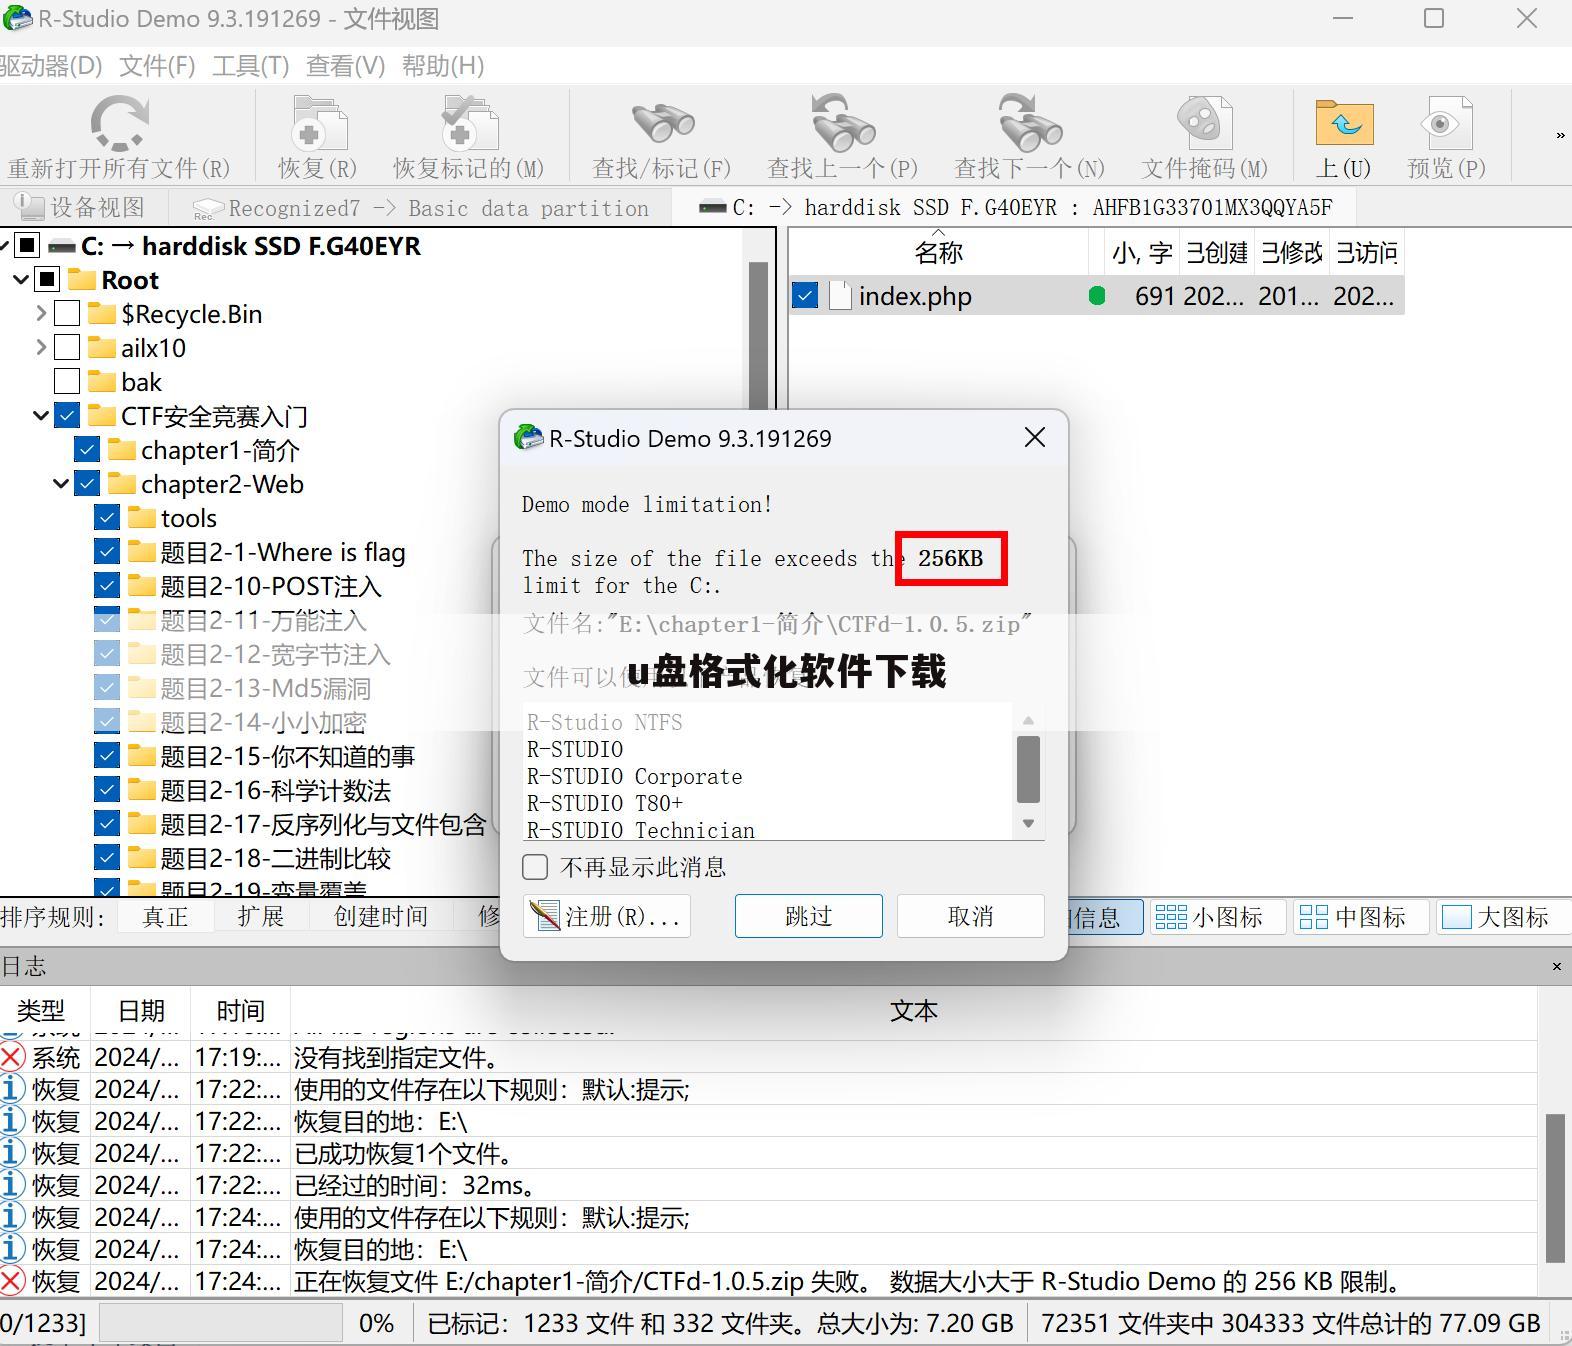Uncheck the 题目2-15-你不知道的事 checkbox
This screenshot has width=1572, height=1346.
[x=107, y=756]
